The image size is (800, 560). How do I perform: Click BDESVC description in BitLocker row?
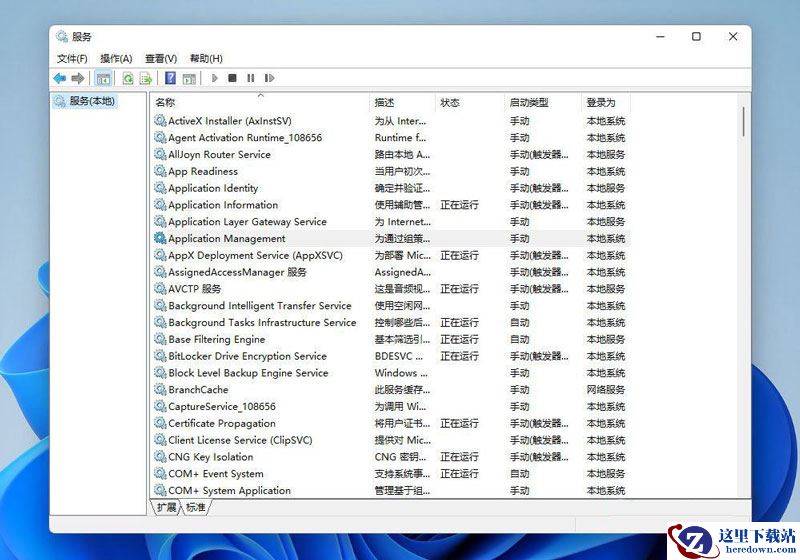click(x=398, y=356)
